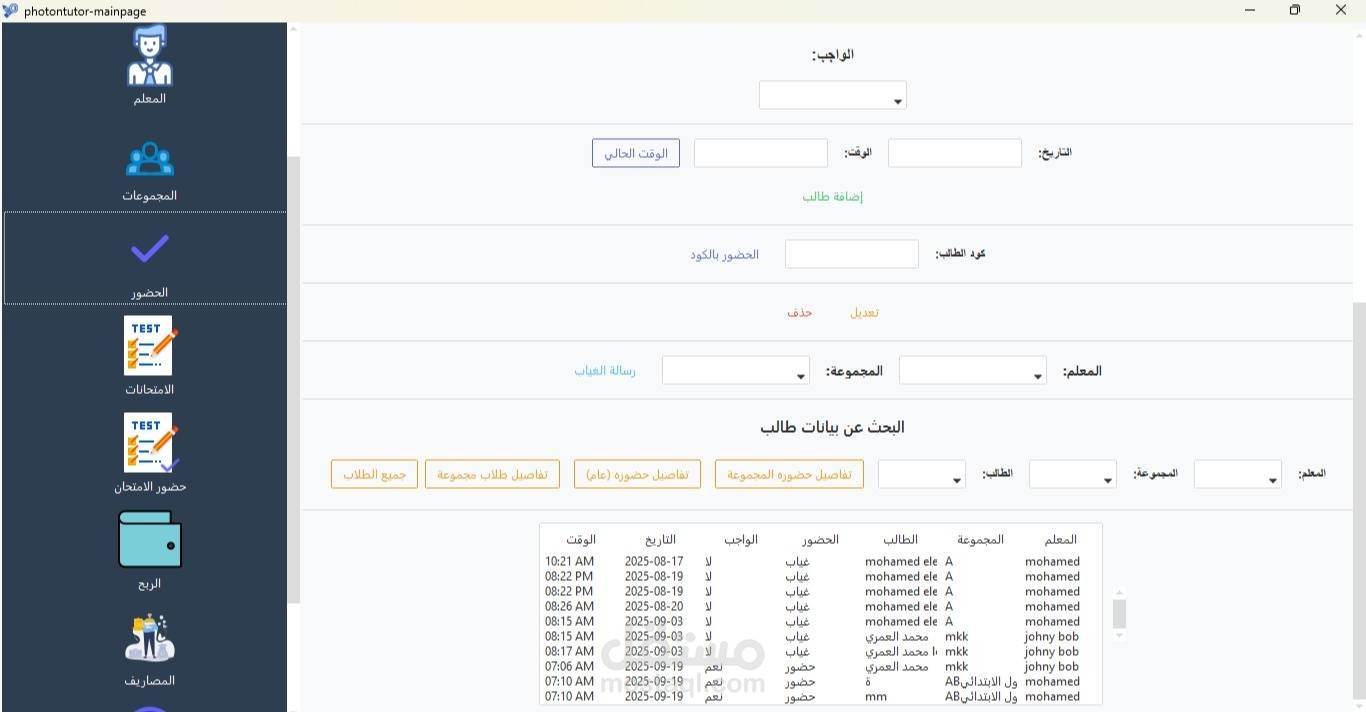
Task: Click the جميع الطلاب all students button
Action: [x=374, y=474]
